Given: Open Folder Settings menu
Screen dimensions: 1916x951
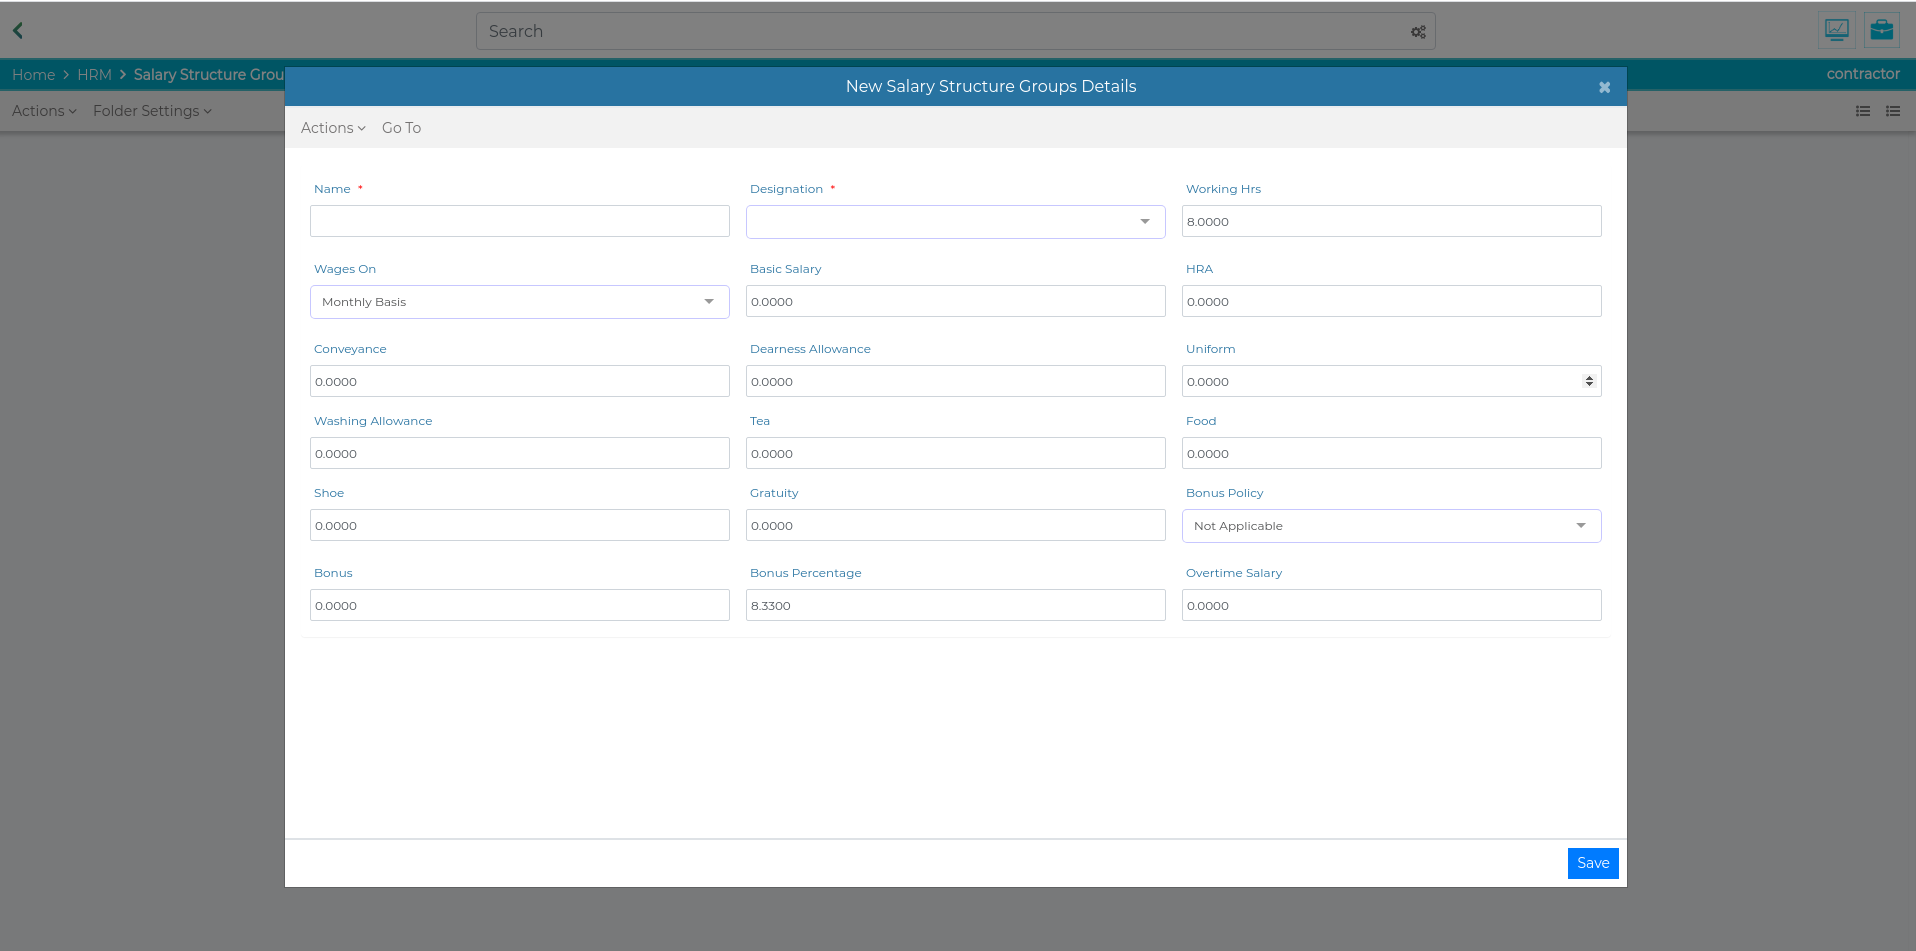Looking at the screenshot, I should point(152,111).
